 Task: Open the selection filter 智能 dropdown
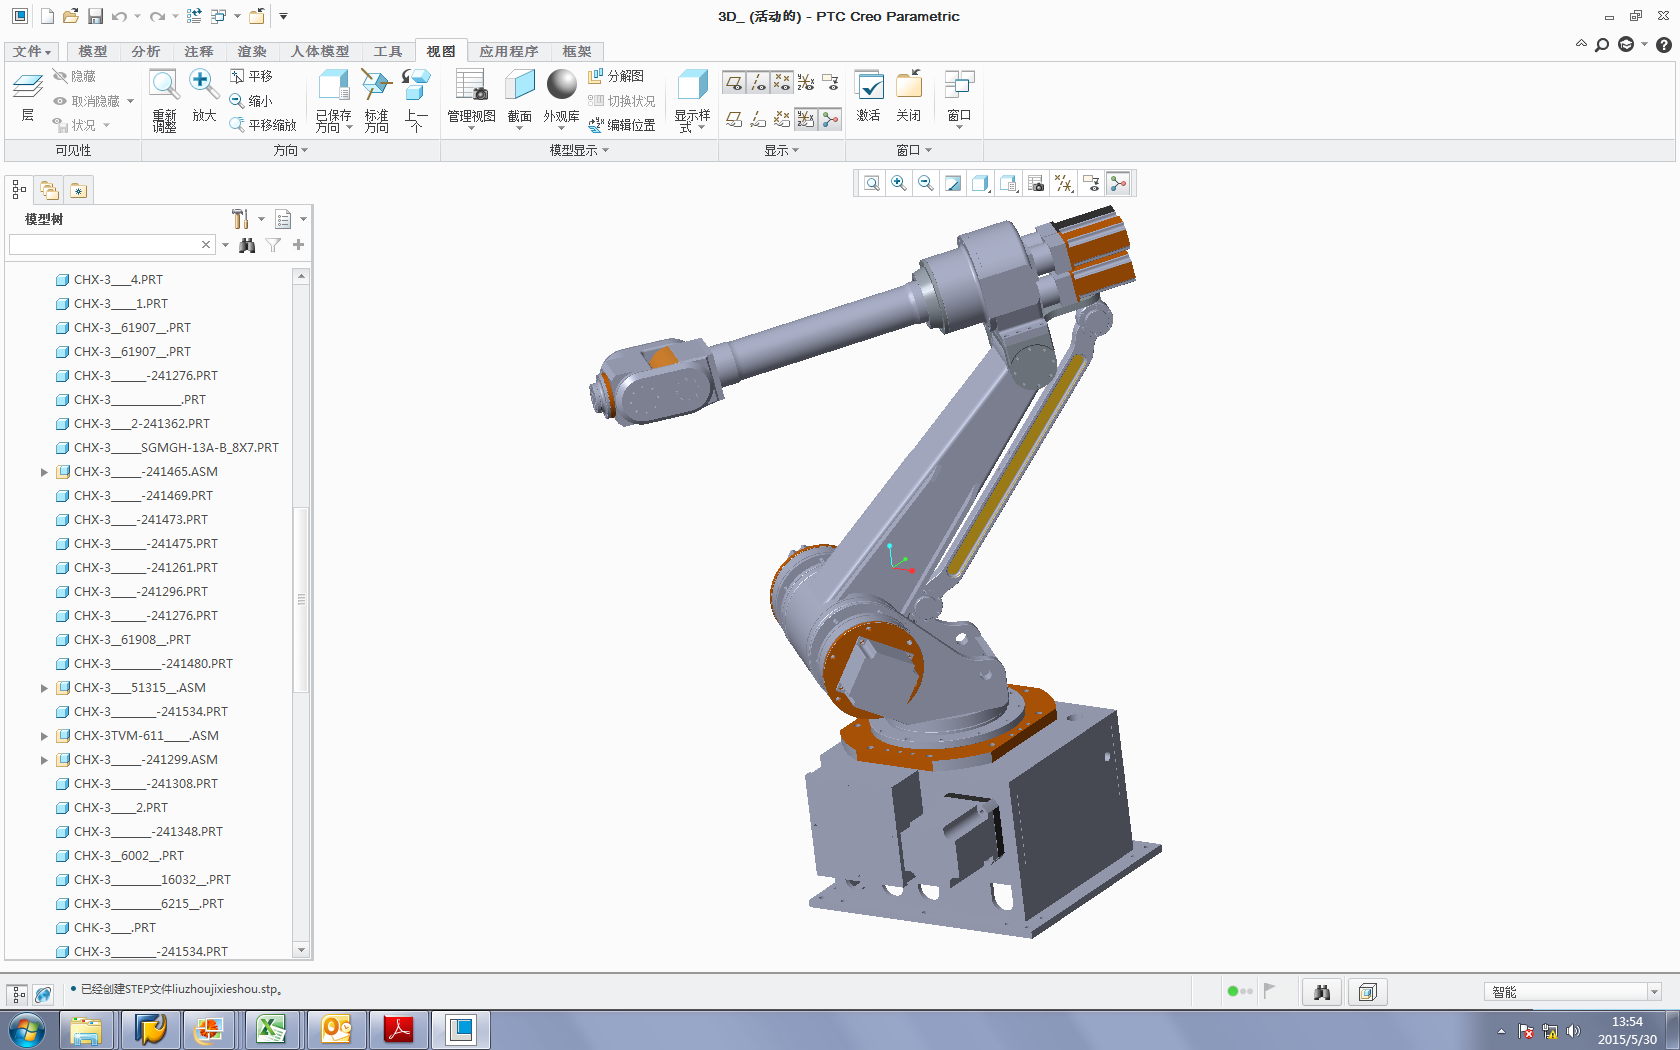(1654, 992)
